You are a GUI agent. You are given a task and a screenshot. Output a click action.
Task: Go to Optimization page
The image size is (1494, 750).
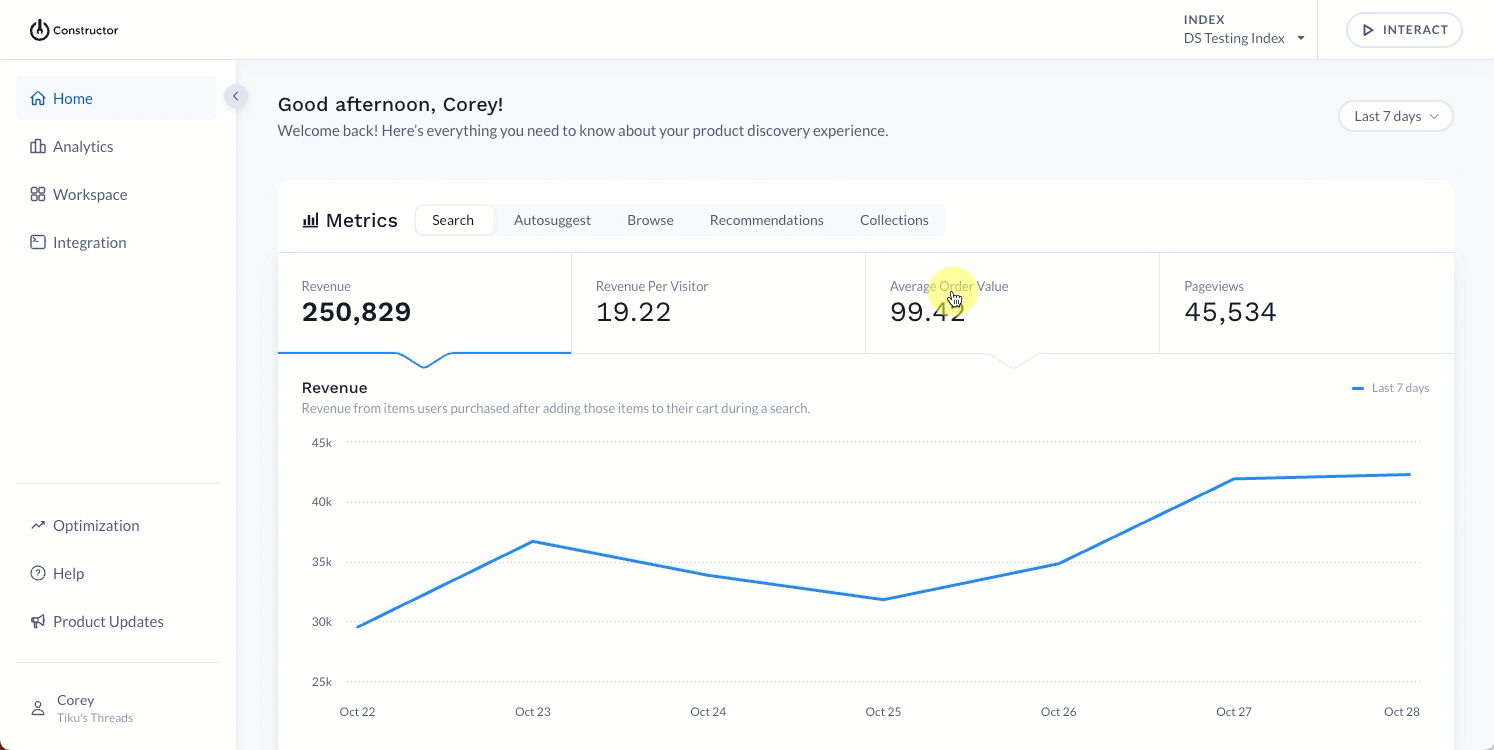tap(116, 525)
